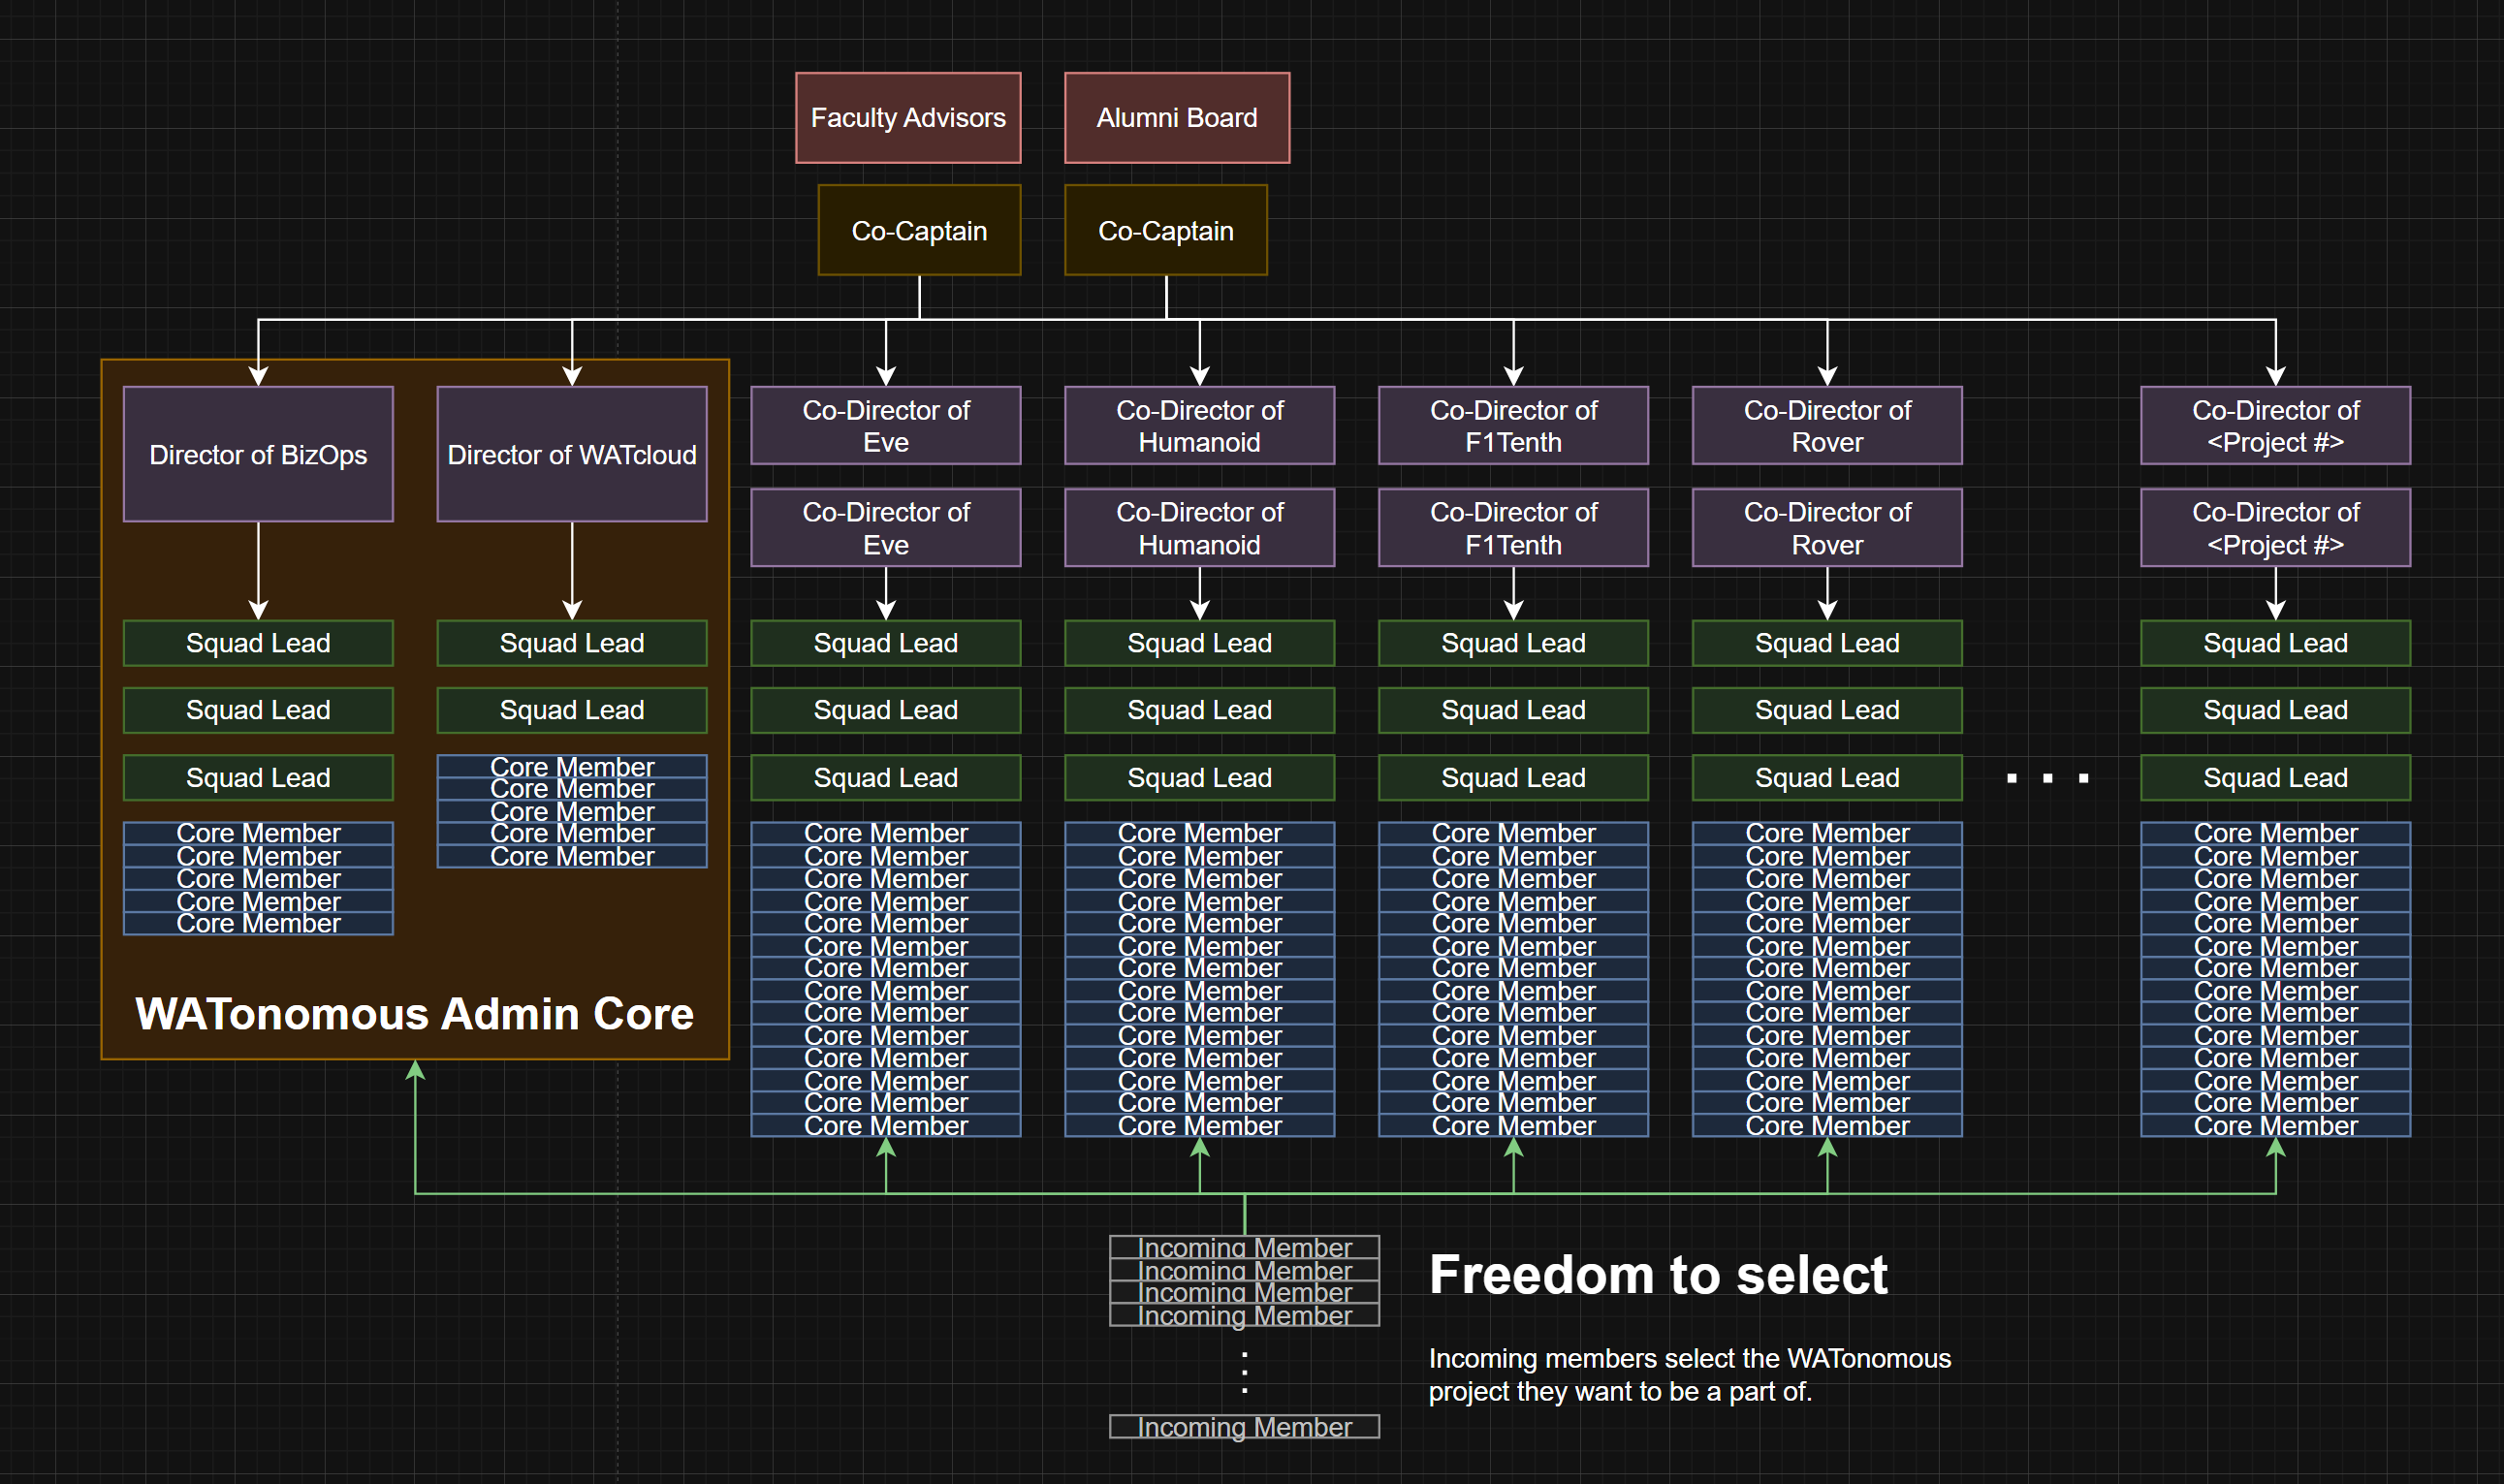Select third Squad Lead in the F1Tenth column
The width and height of the screenshot is (2504, 1484).
(x=1514, y=778)
